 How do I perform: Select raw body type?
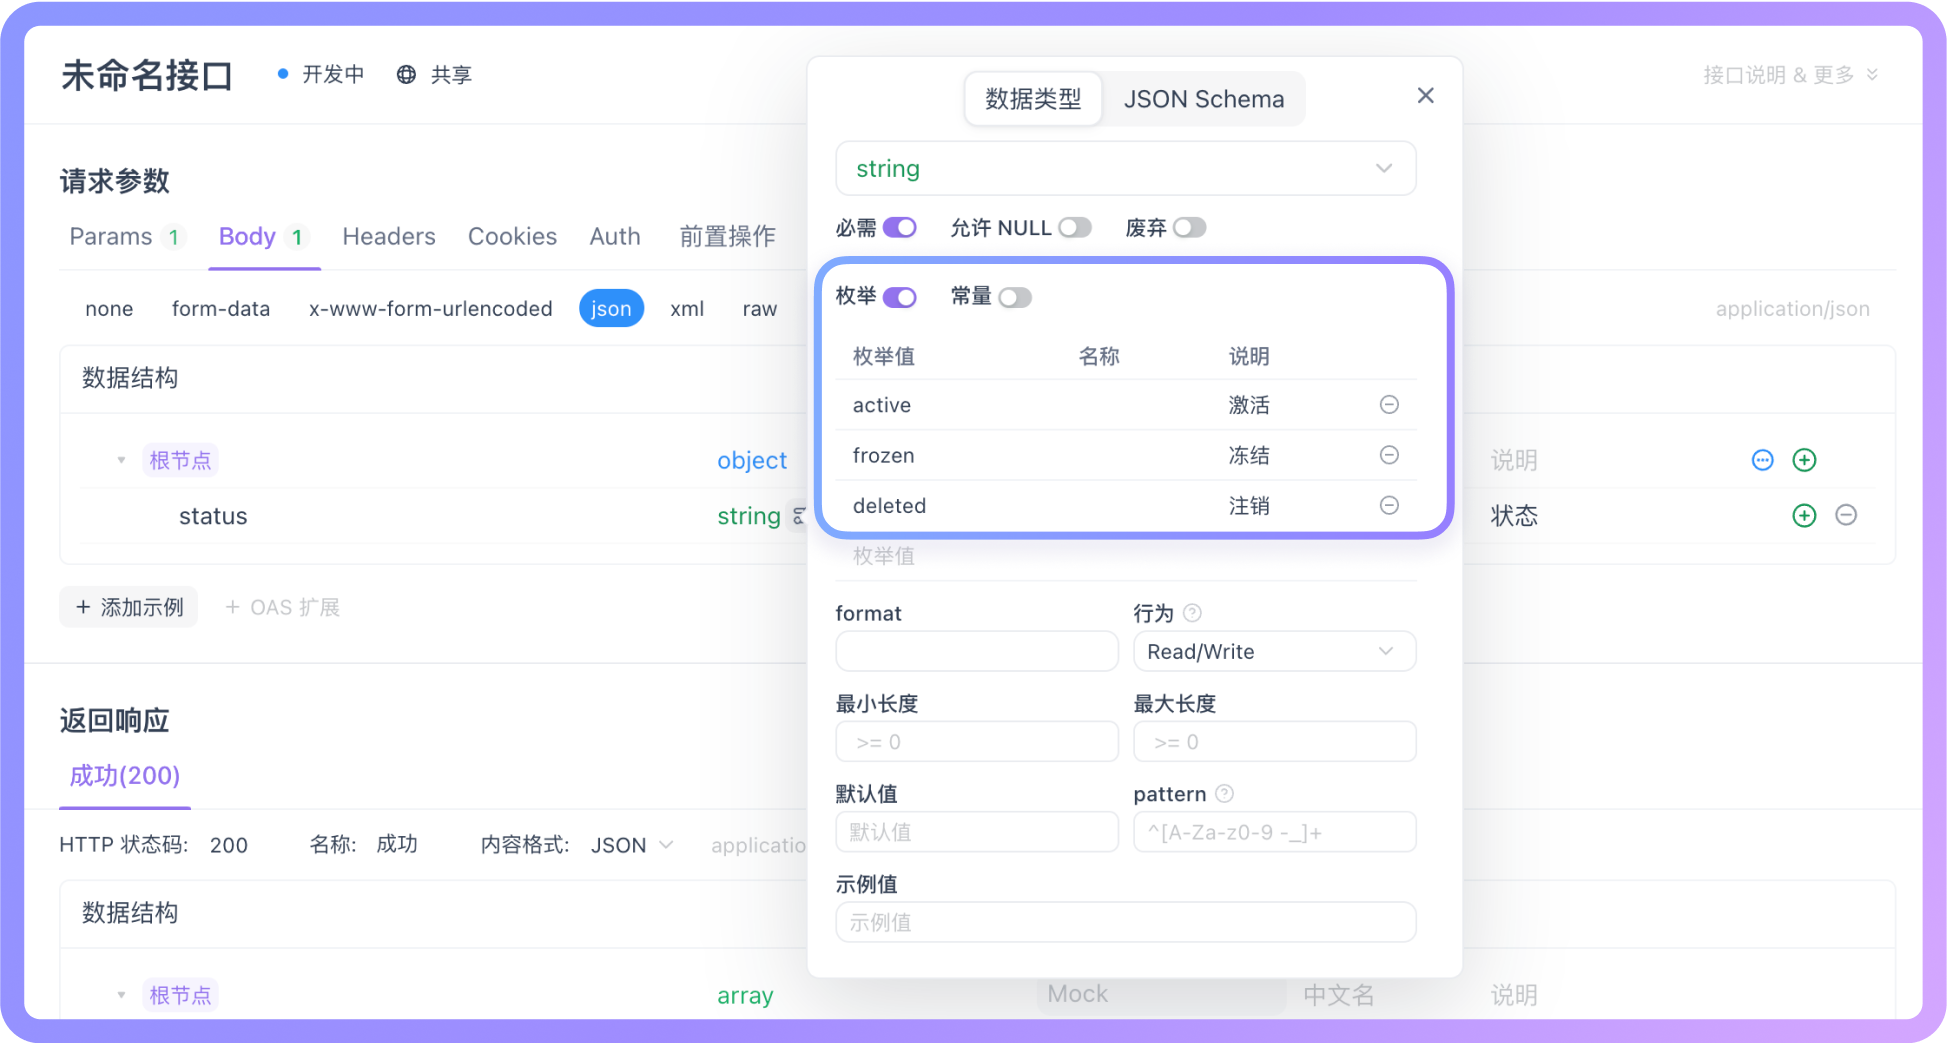760,309
